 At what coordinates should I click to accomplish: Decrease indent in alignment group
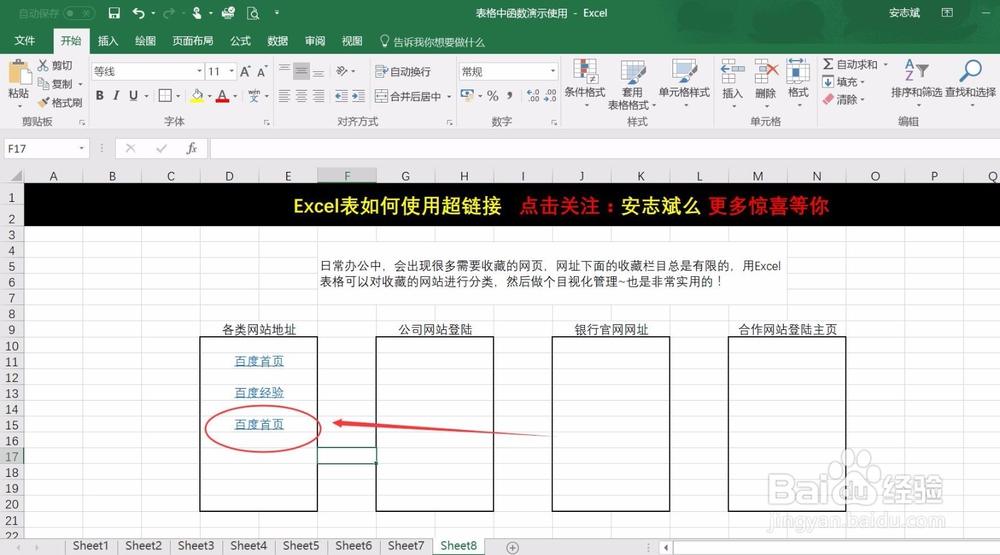coord(342,96)
